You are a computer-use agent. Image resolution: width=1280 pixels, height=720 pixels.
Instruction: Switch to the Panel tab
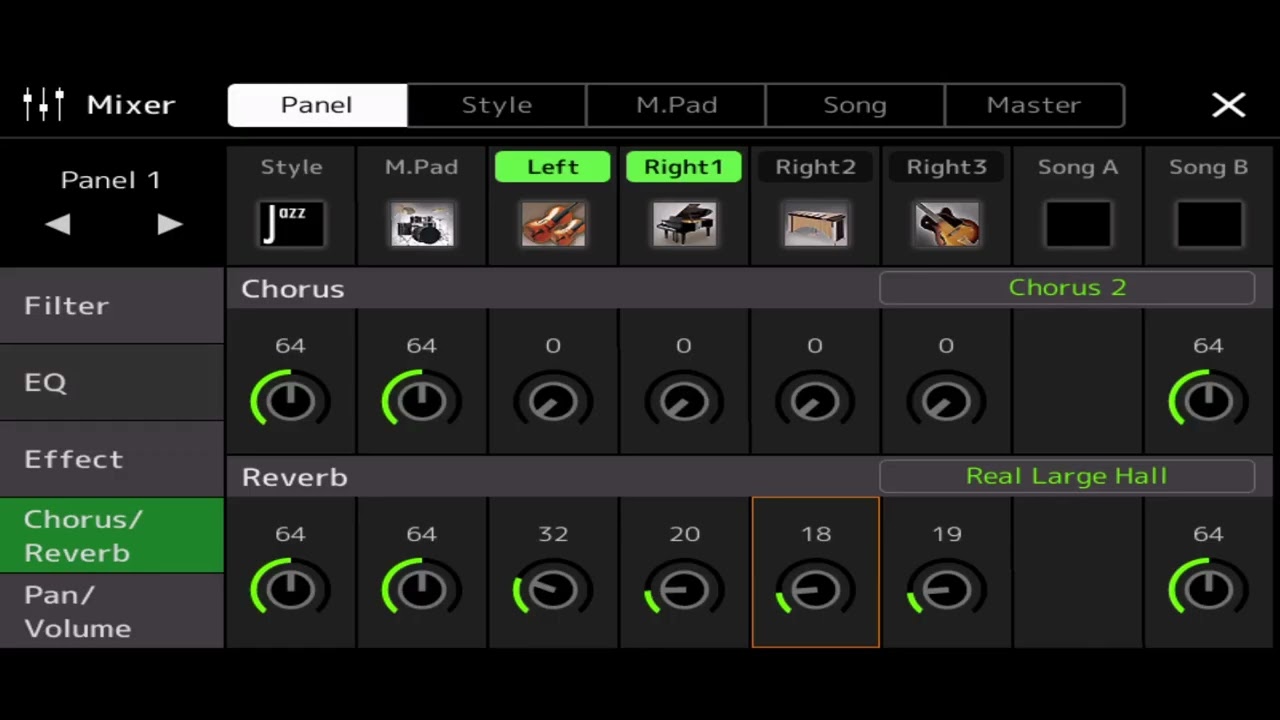pyautogui.click(x=317, y=105)
